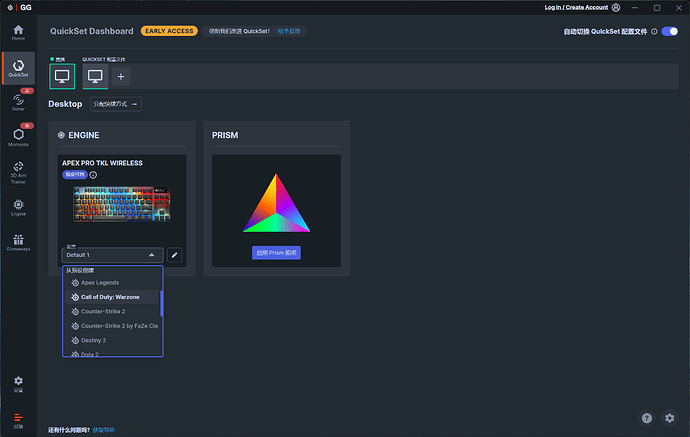Click the blue enable Prism button

point(276,253)
